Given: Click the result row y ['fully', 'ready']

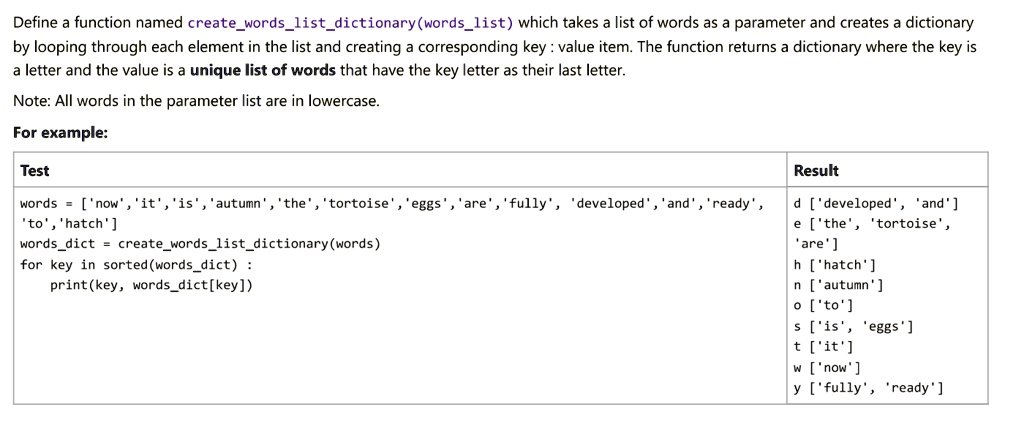Looking at the screenshot, I should (869, 388).
